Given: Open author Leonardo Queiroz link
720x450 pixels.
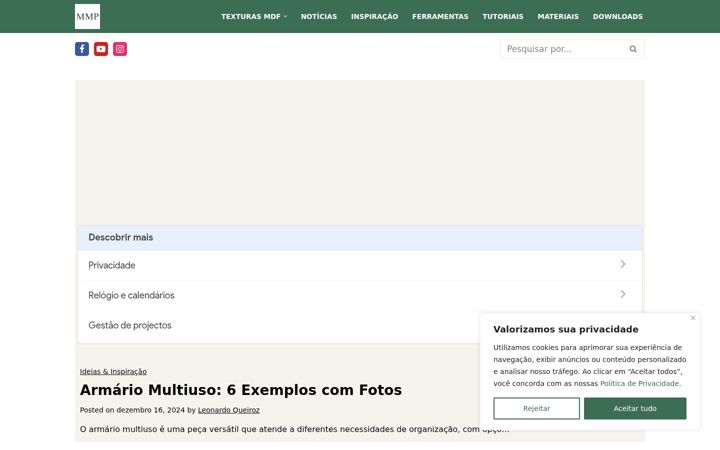Looking at the screenshot, I should click(229, 410).
